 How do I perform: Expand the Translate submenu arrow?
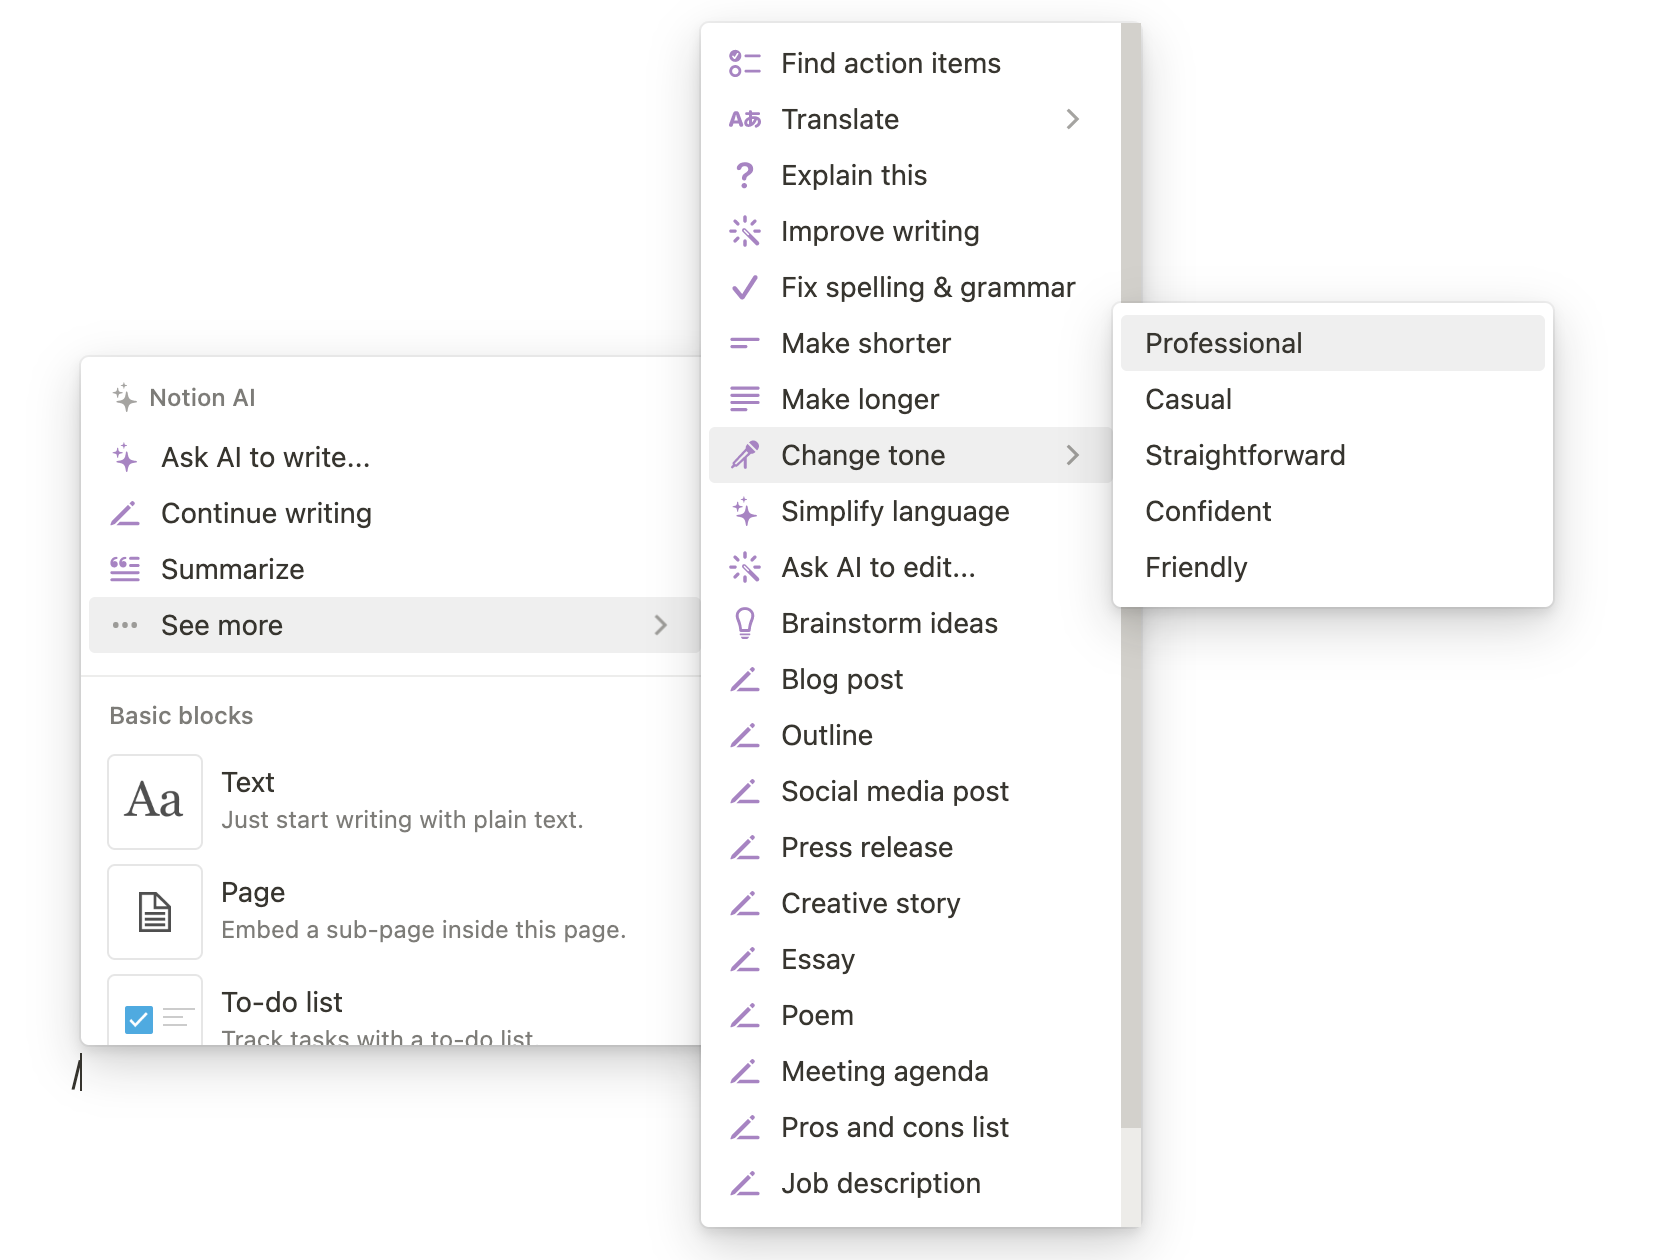point(1072,120)
